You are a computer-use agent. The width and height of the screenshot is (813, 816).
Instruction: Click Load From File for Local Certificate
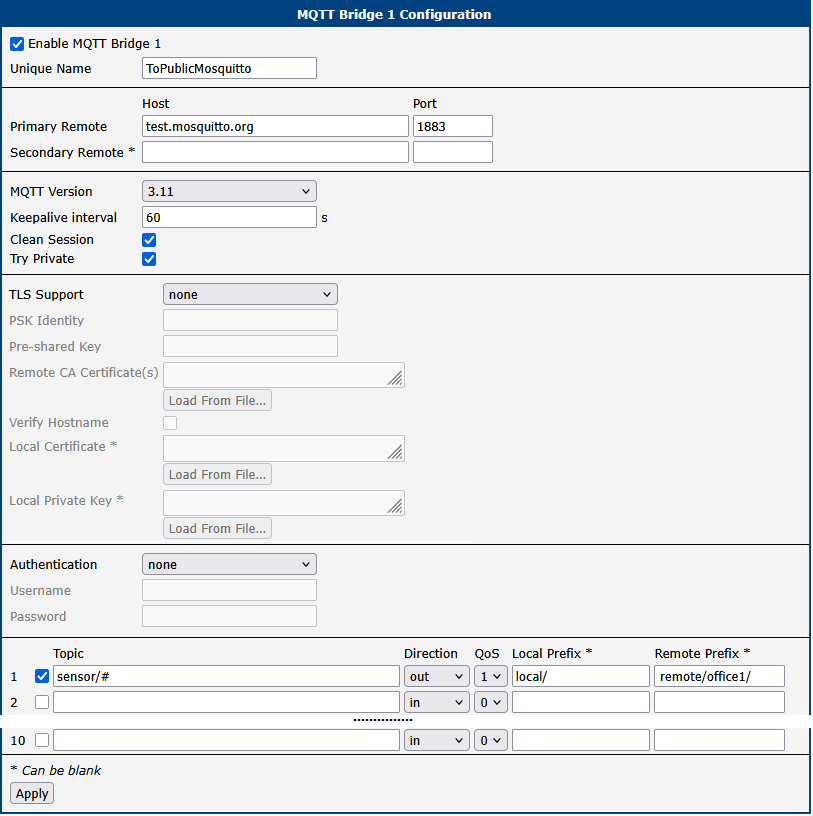(217, 475)
